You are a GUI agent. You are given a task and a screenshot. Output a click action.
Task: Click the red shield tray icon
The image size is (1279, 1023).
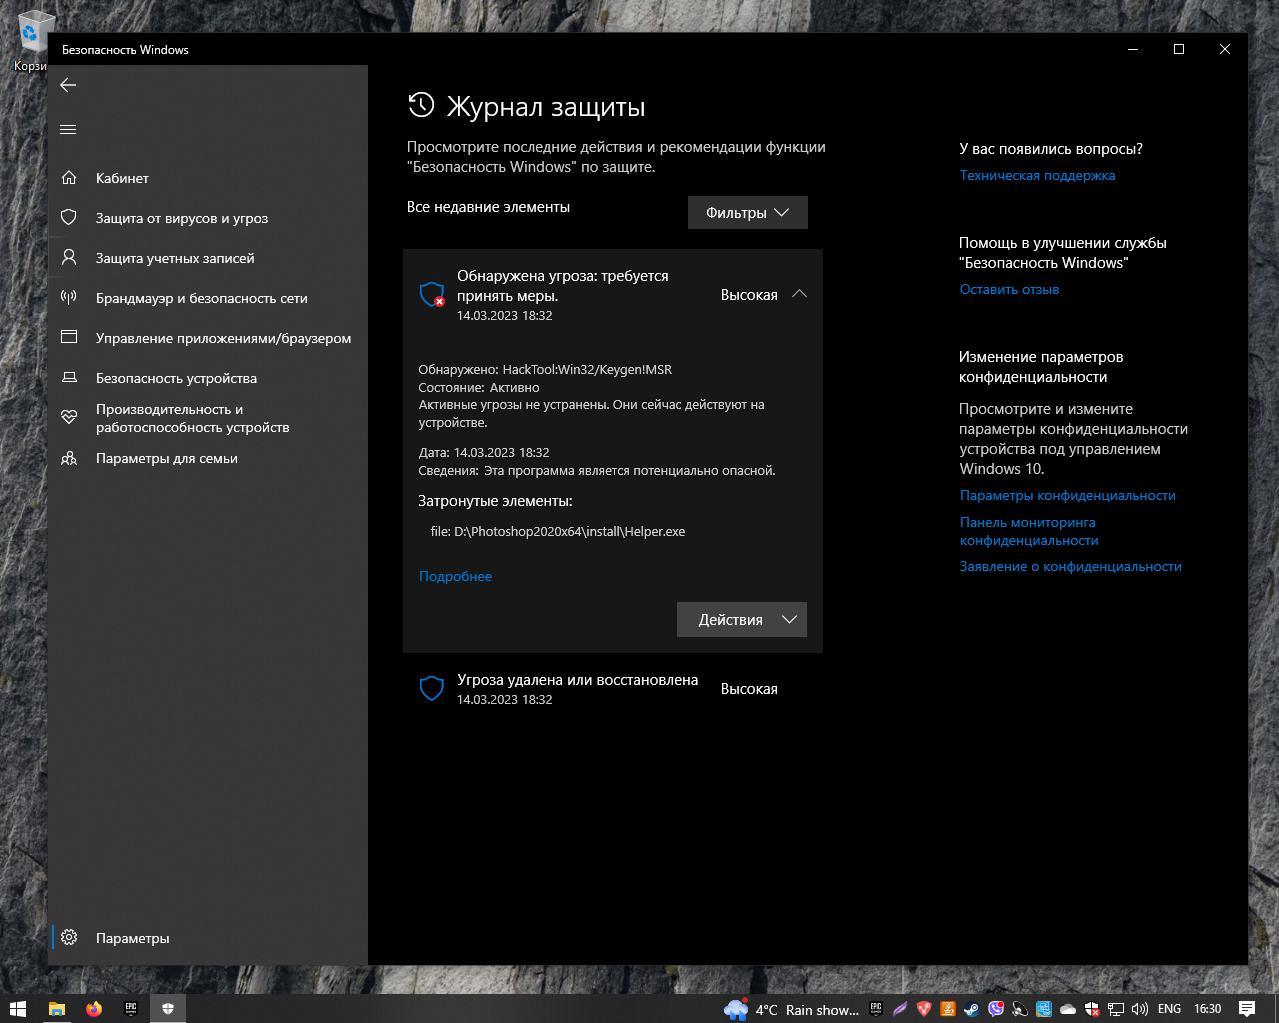coord(924,1009)
